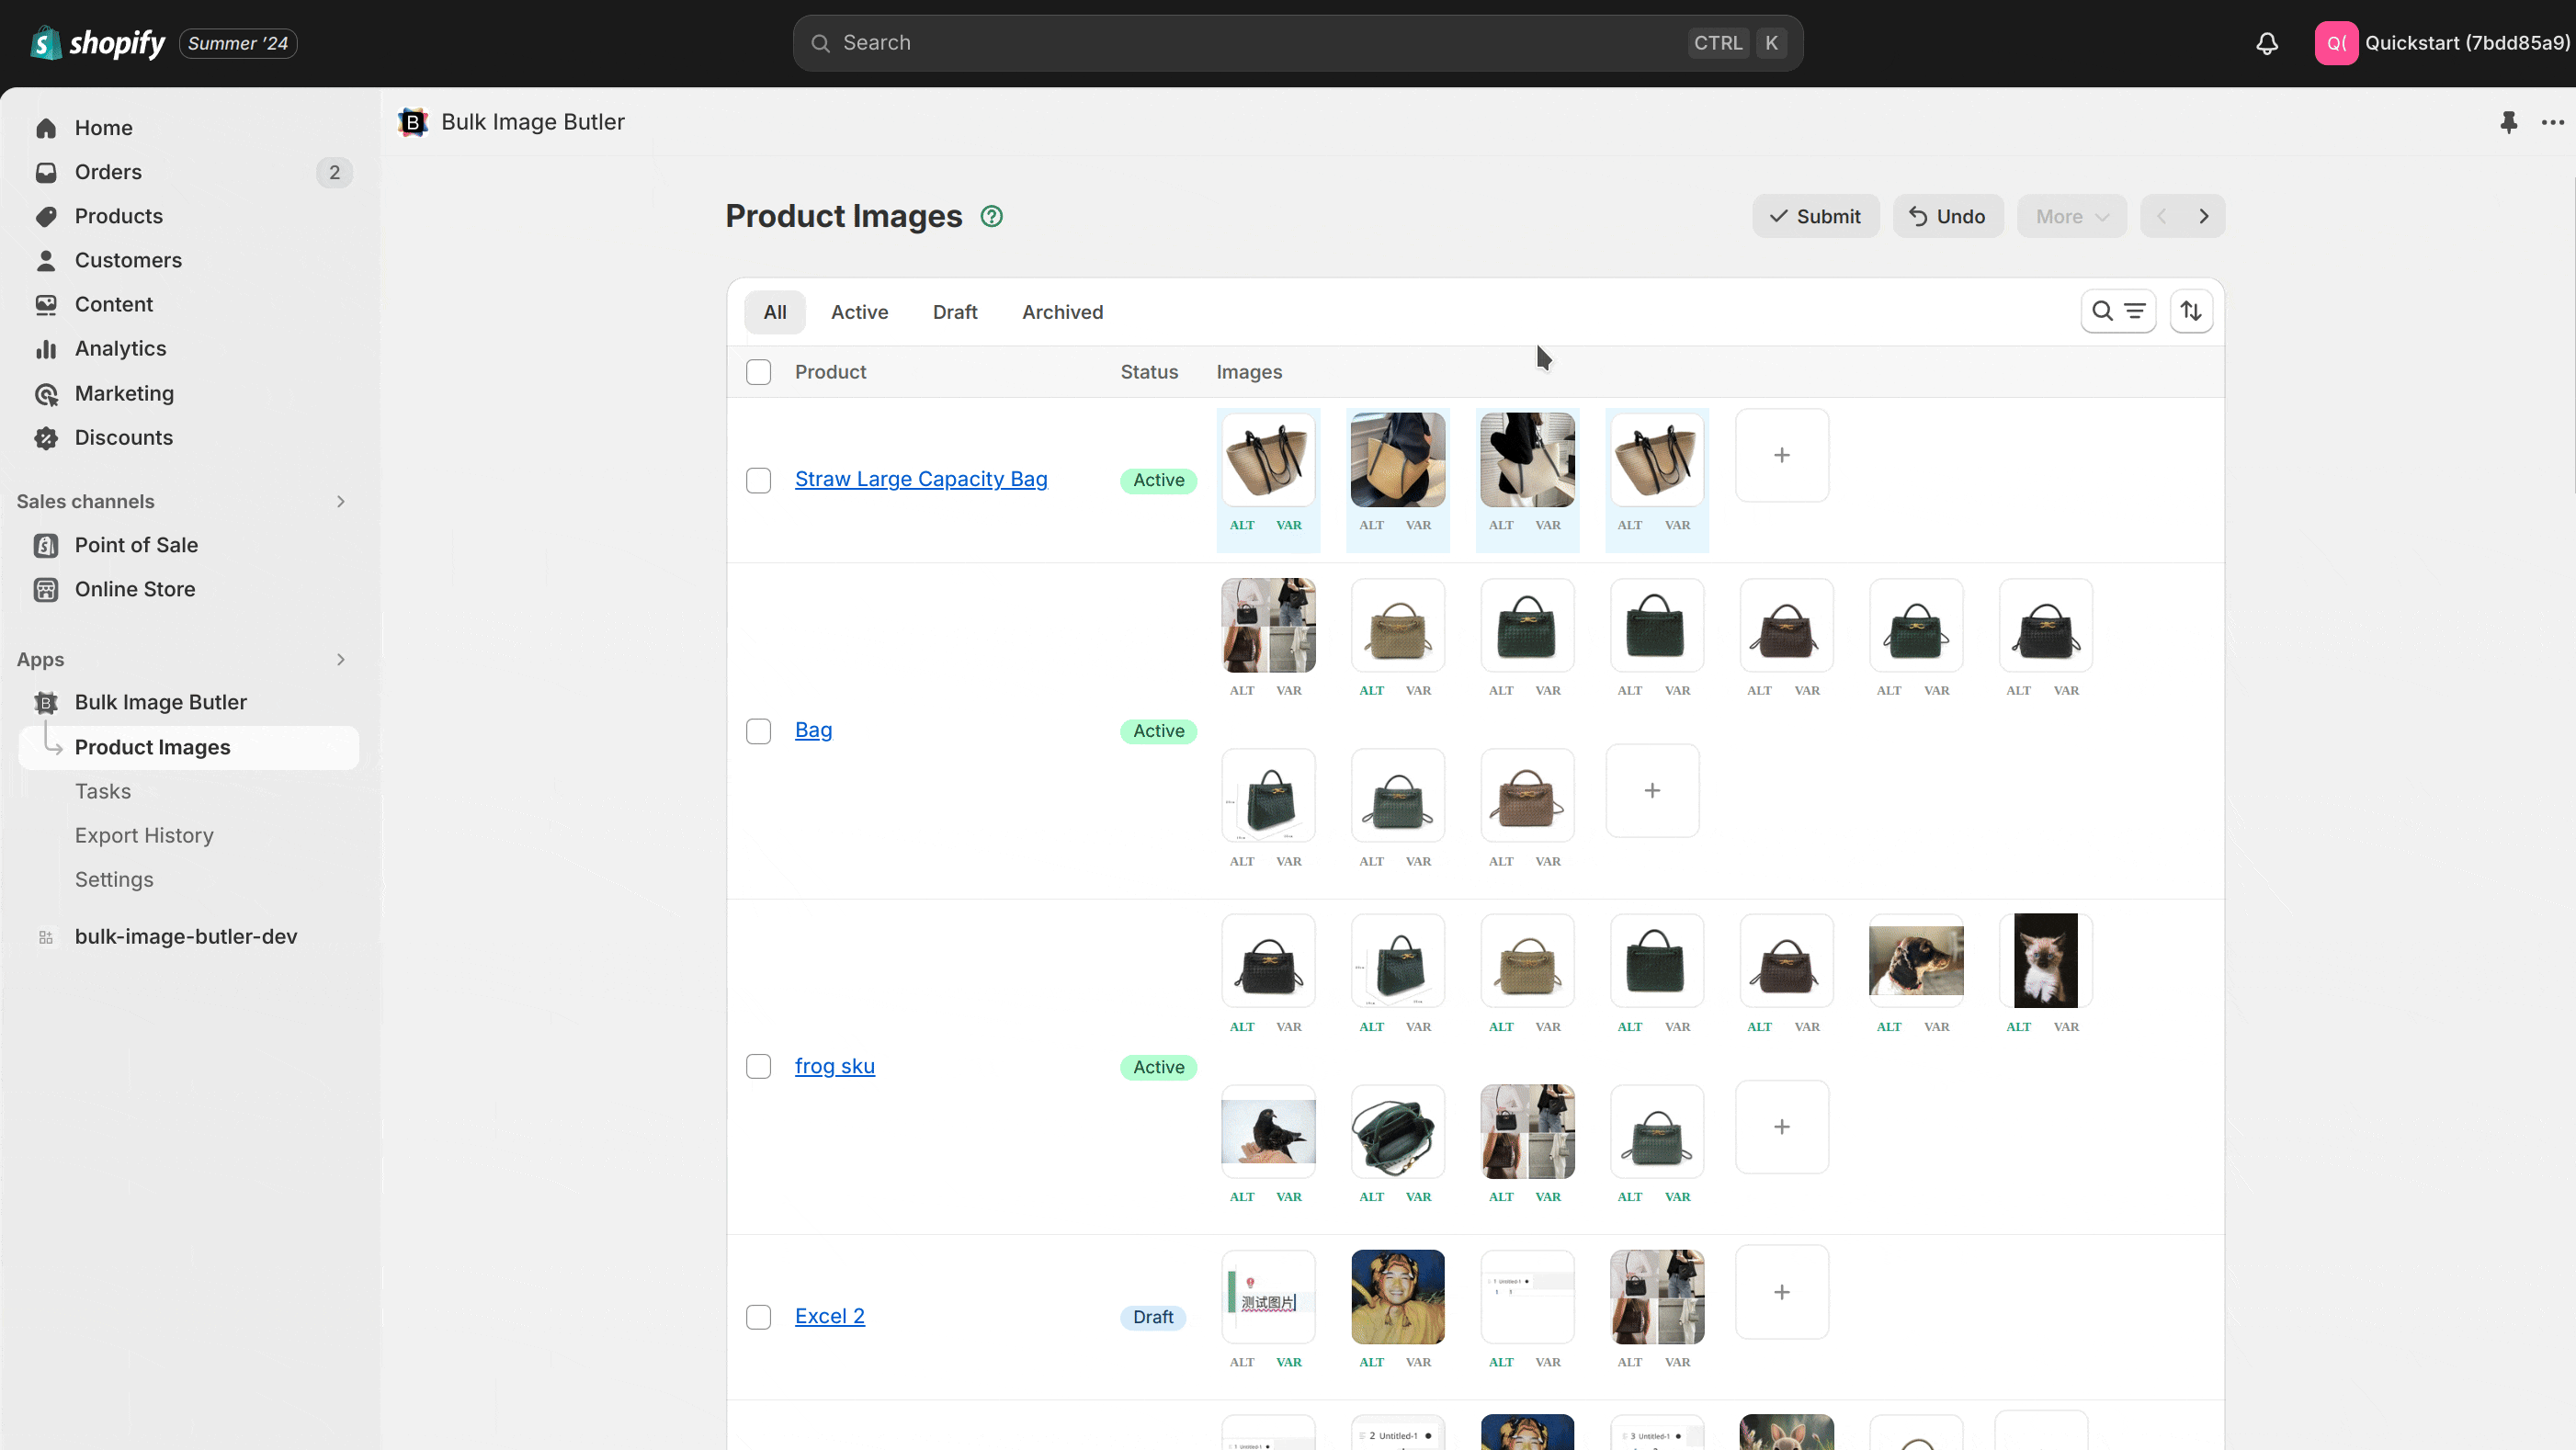Click the top Search field
2576x1450 pixels.
click(x=1260, y=43)
